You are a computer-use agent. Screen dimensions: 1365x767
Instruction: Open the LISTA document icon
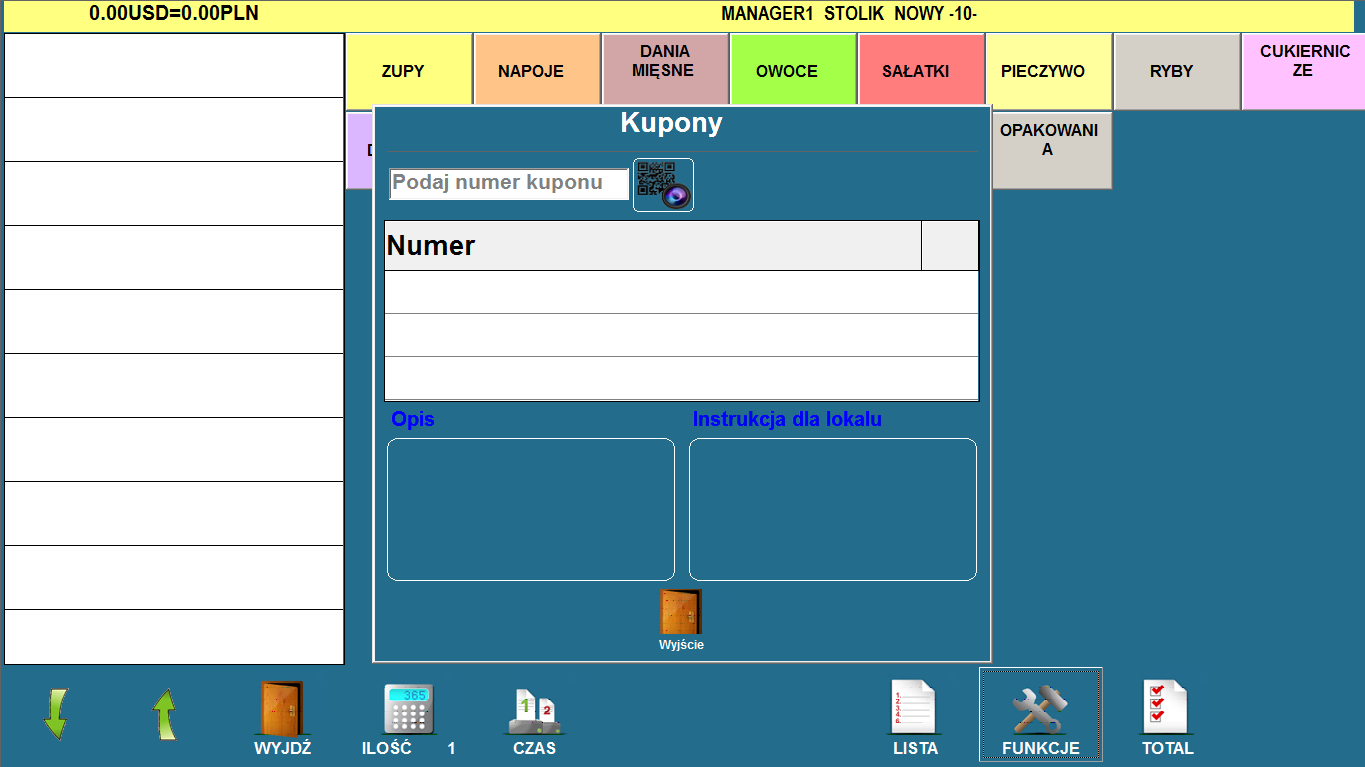click(x=915, y=707)
